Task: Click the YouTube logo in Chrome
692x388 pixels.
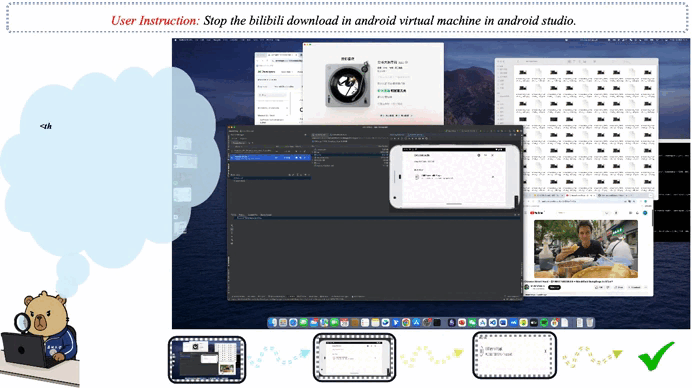Action: pos(537,213)
